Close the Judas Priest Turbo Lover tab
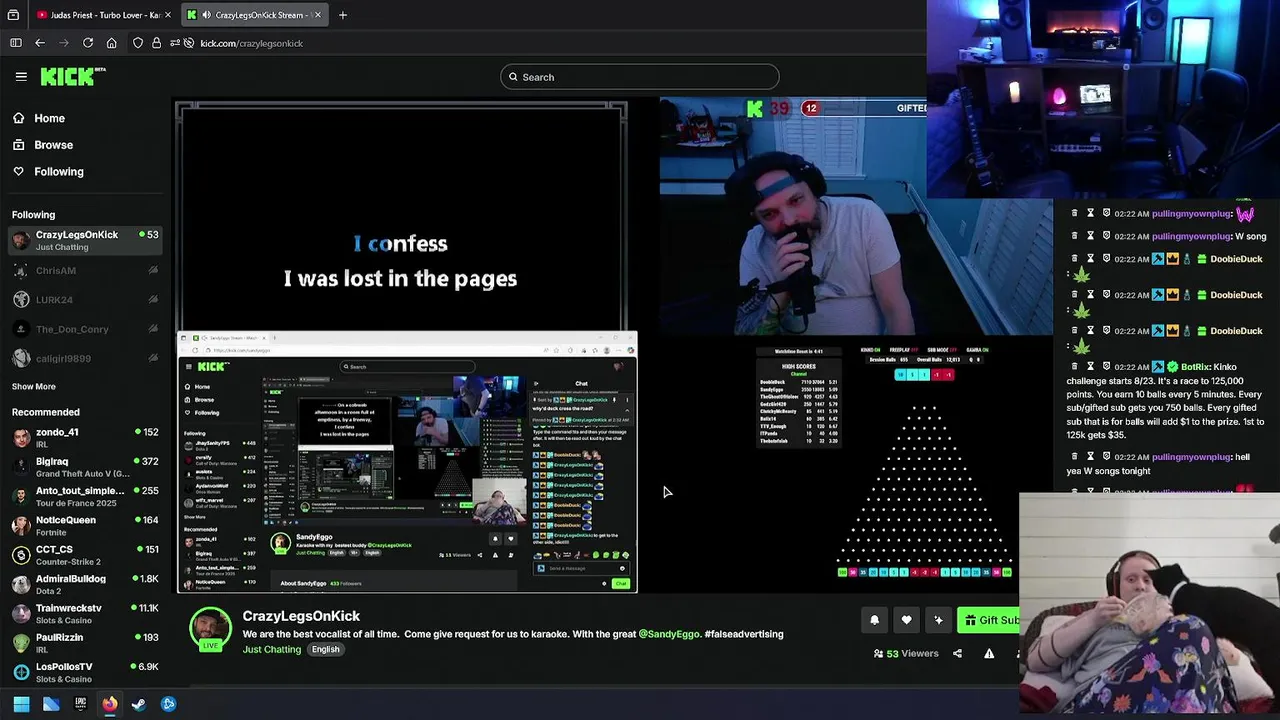The width and height of the screenshot is (1280, 720). tap(168, 15)
